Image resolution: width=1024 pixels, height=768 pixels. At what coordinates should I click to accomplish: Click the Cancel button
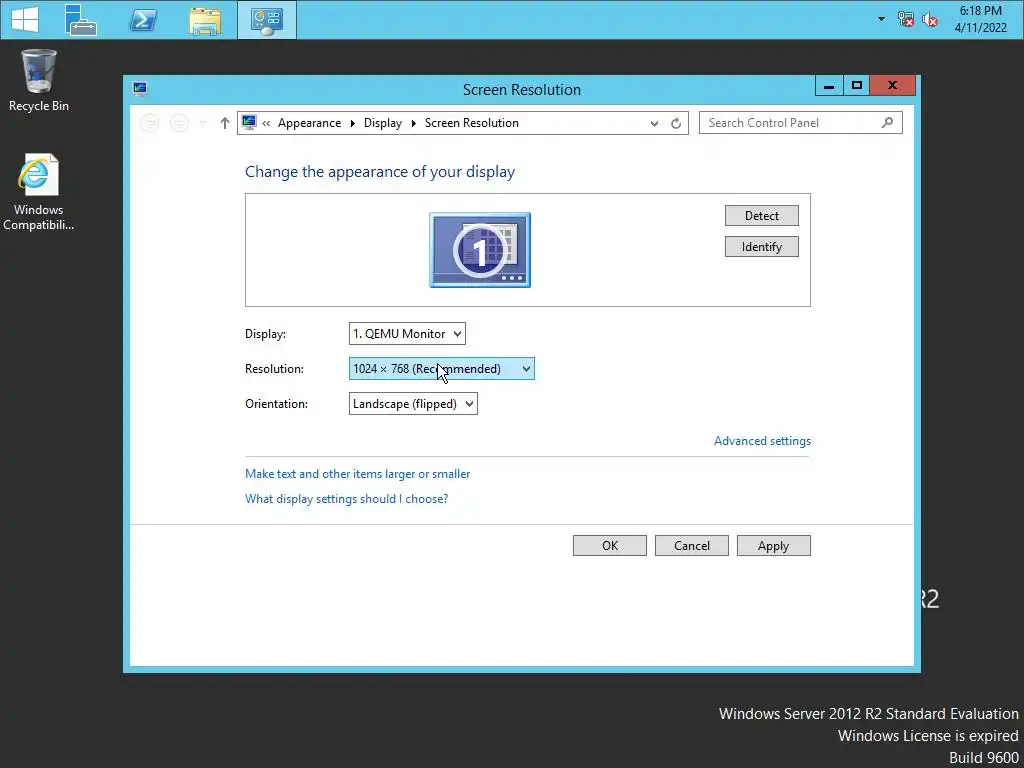coord(692,546)
